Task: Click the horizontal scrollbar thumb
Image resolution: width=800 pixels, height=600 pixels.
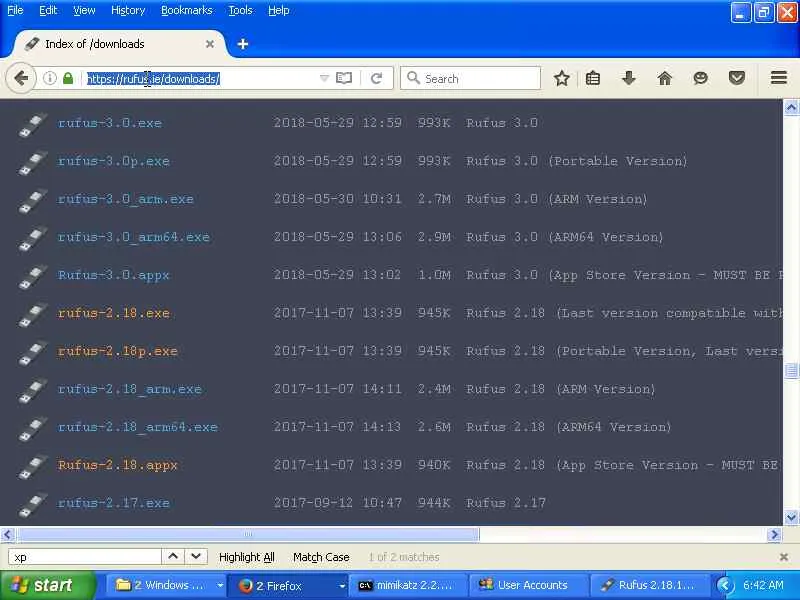Action: (x=248, y=534)
